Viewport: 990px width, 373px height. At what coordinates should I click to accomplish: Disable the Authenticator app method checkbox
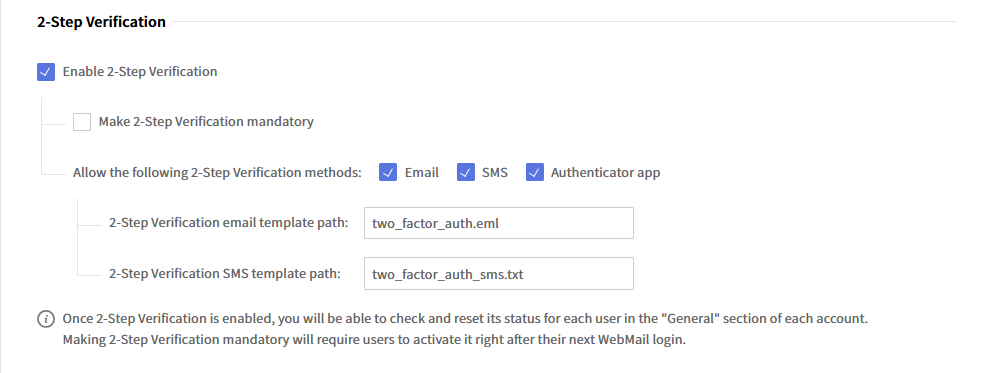tap(535, 172)
